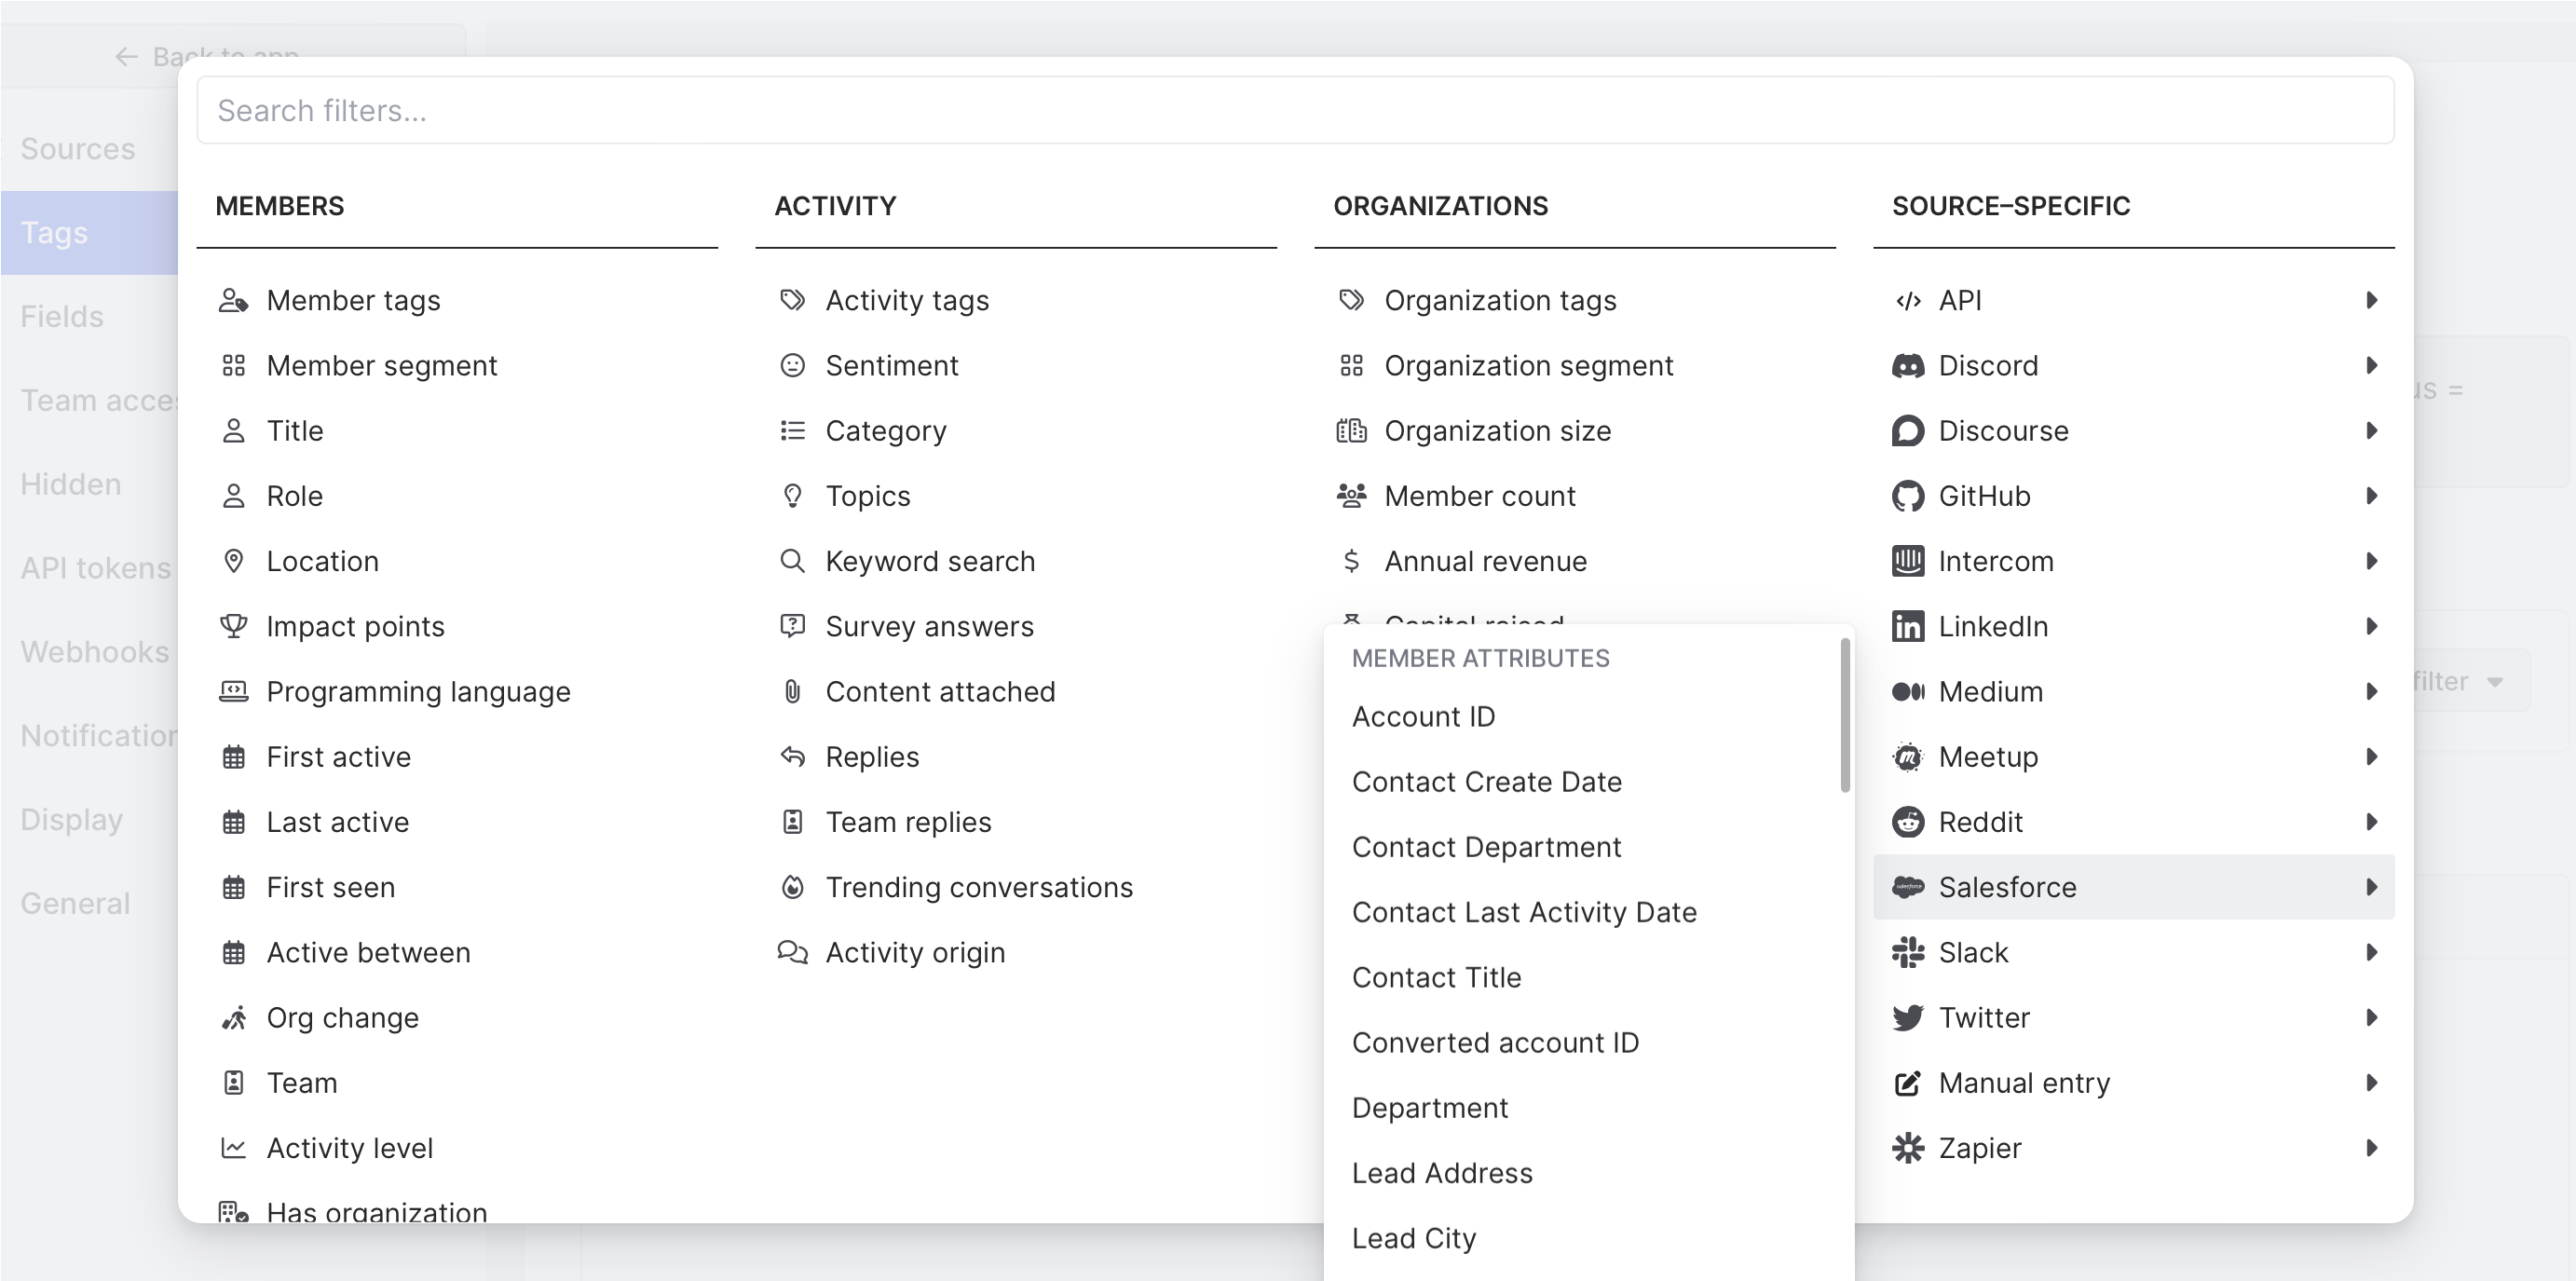Select Contact Department member attribute
The width and height of the screenshot is (2576, 1281).
(x=1486, y=847)
